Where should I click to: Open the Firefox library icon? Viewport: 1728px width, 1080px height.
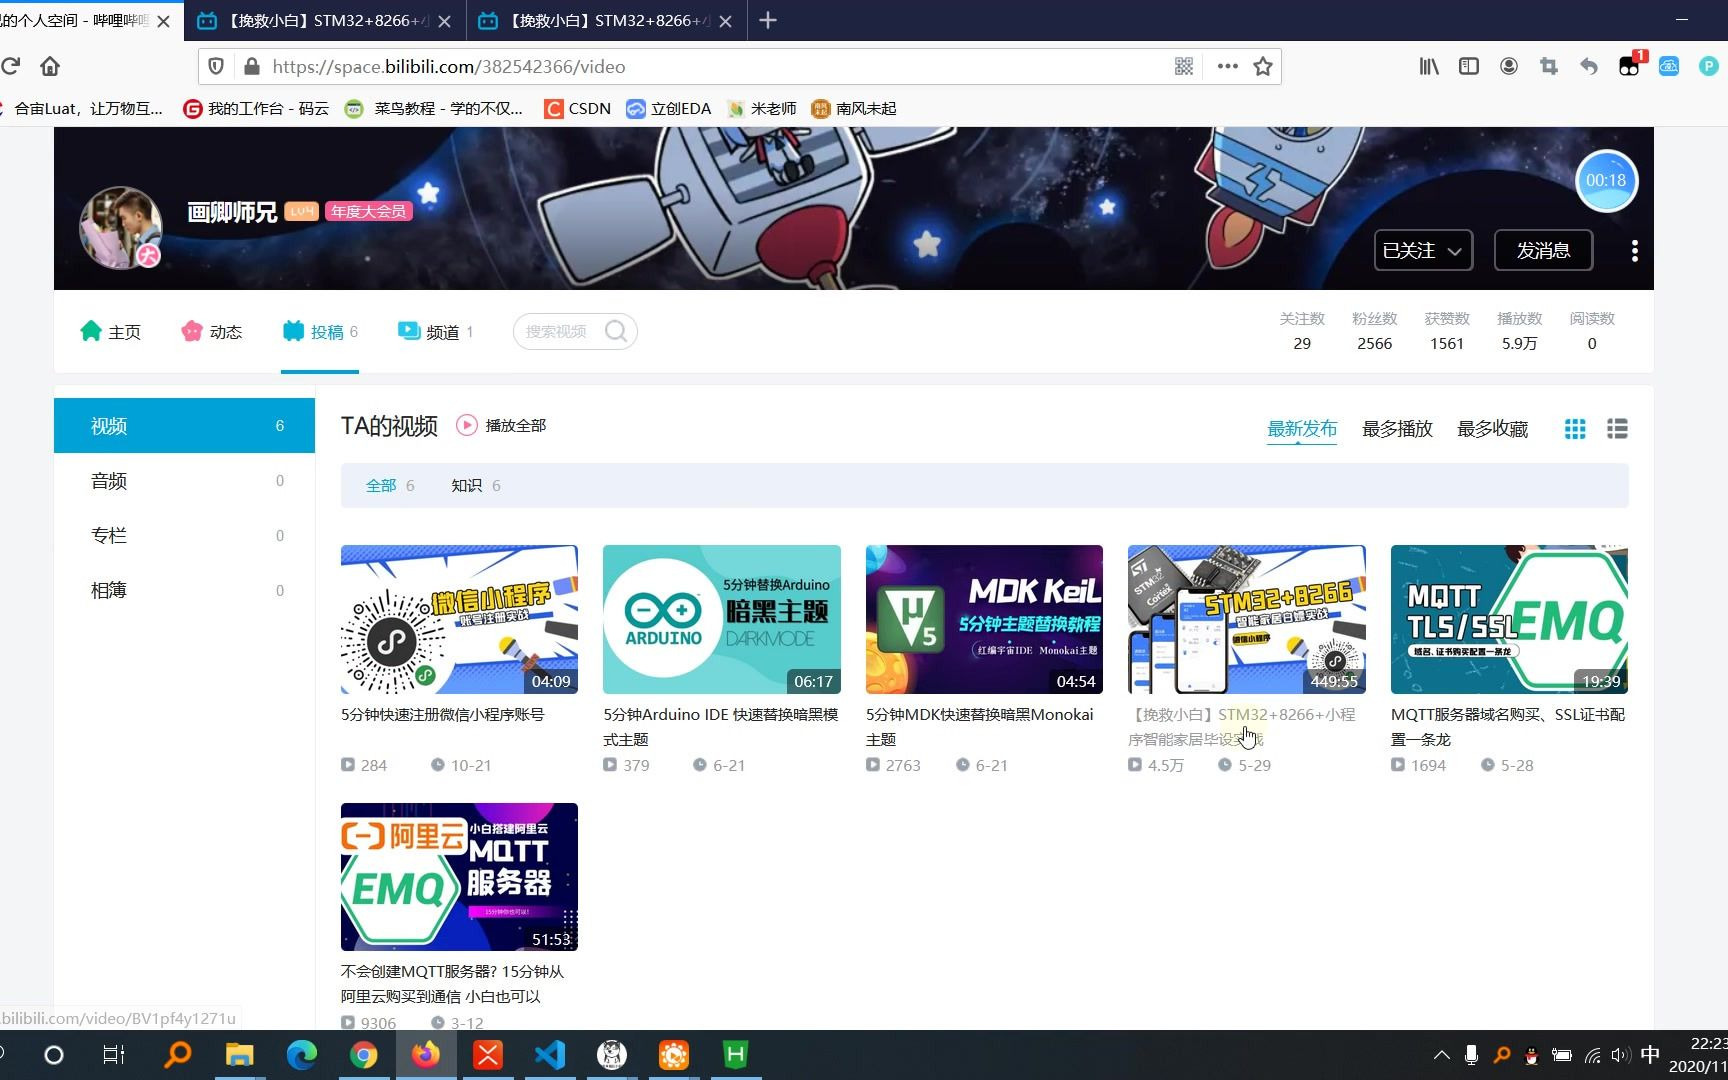[1429, 66]
